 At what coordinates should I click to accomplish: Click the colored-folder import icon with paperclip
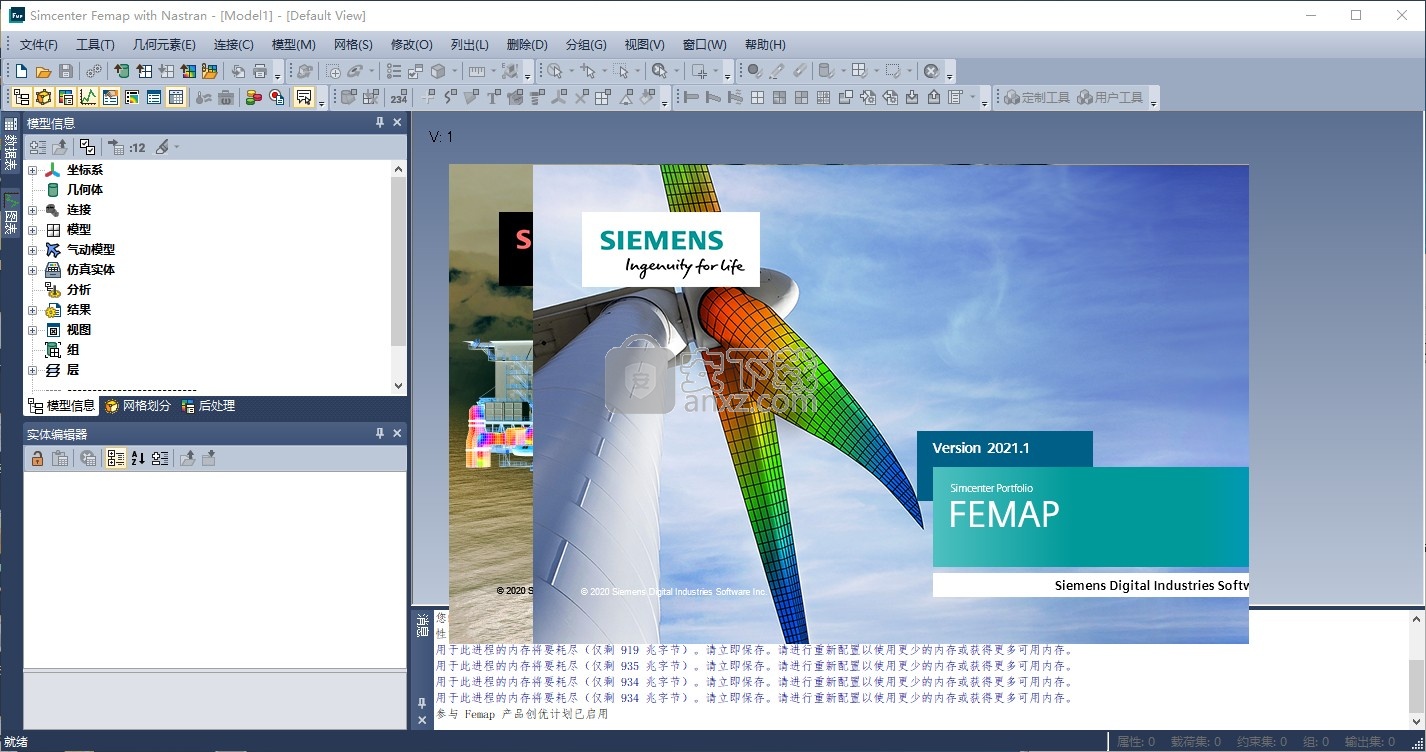click(x=209, y=71)
